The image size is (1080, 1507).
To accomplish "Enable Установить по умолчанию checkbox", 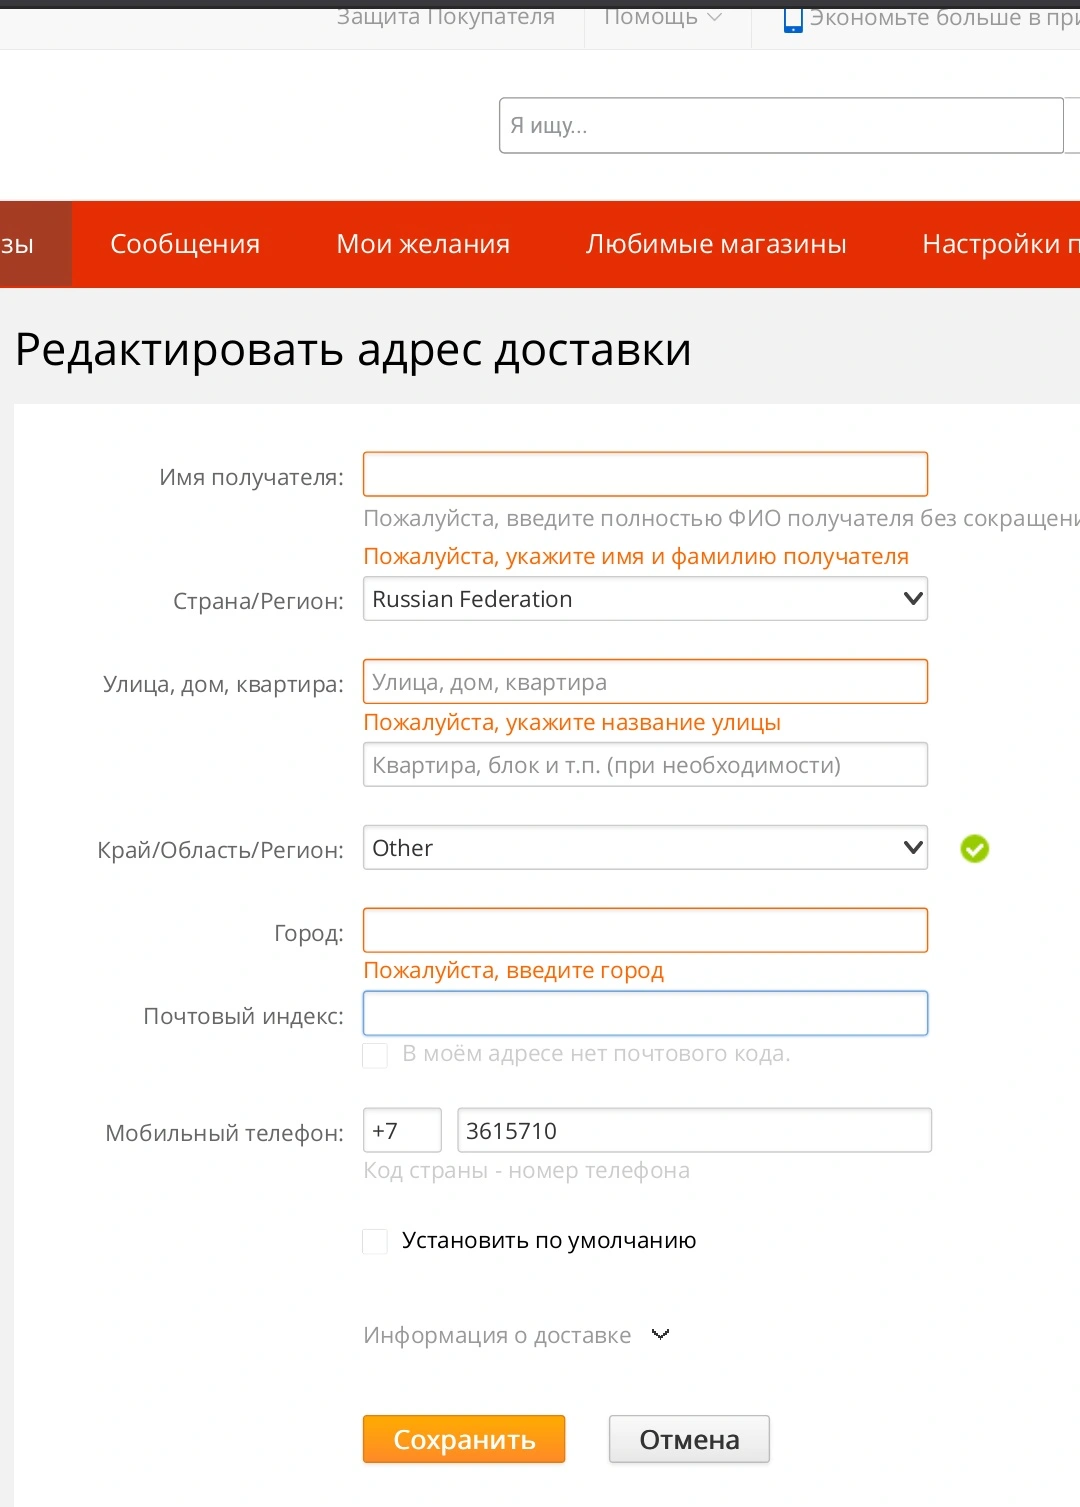I will click(x=375, y=1241).
